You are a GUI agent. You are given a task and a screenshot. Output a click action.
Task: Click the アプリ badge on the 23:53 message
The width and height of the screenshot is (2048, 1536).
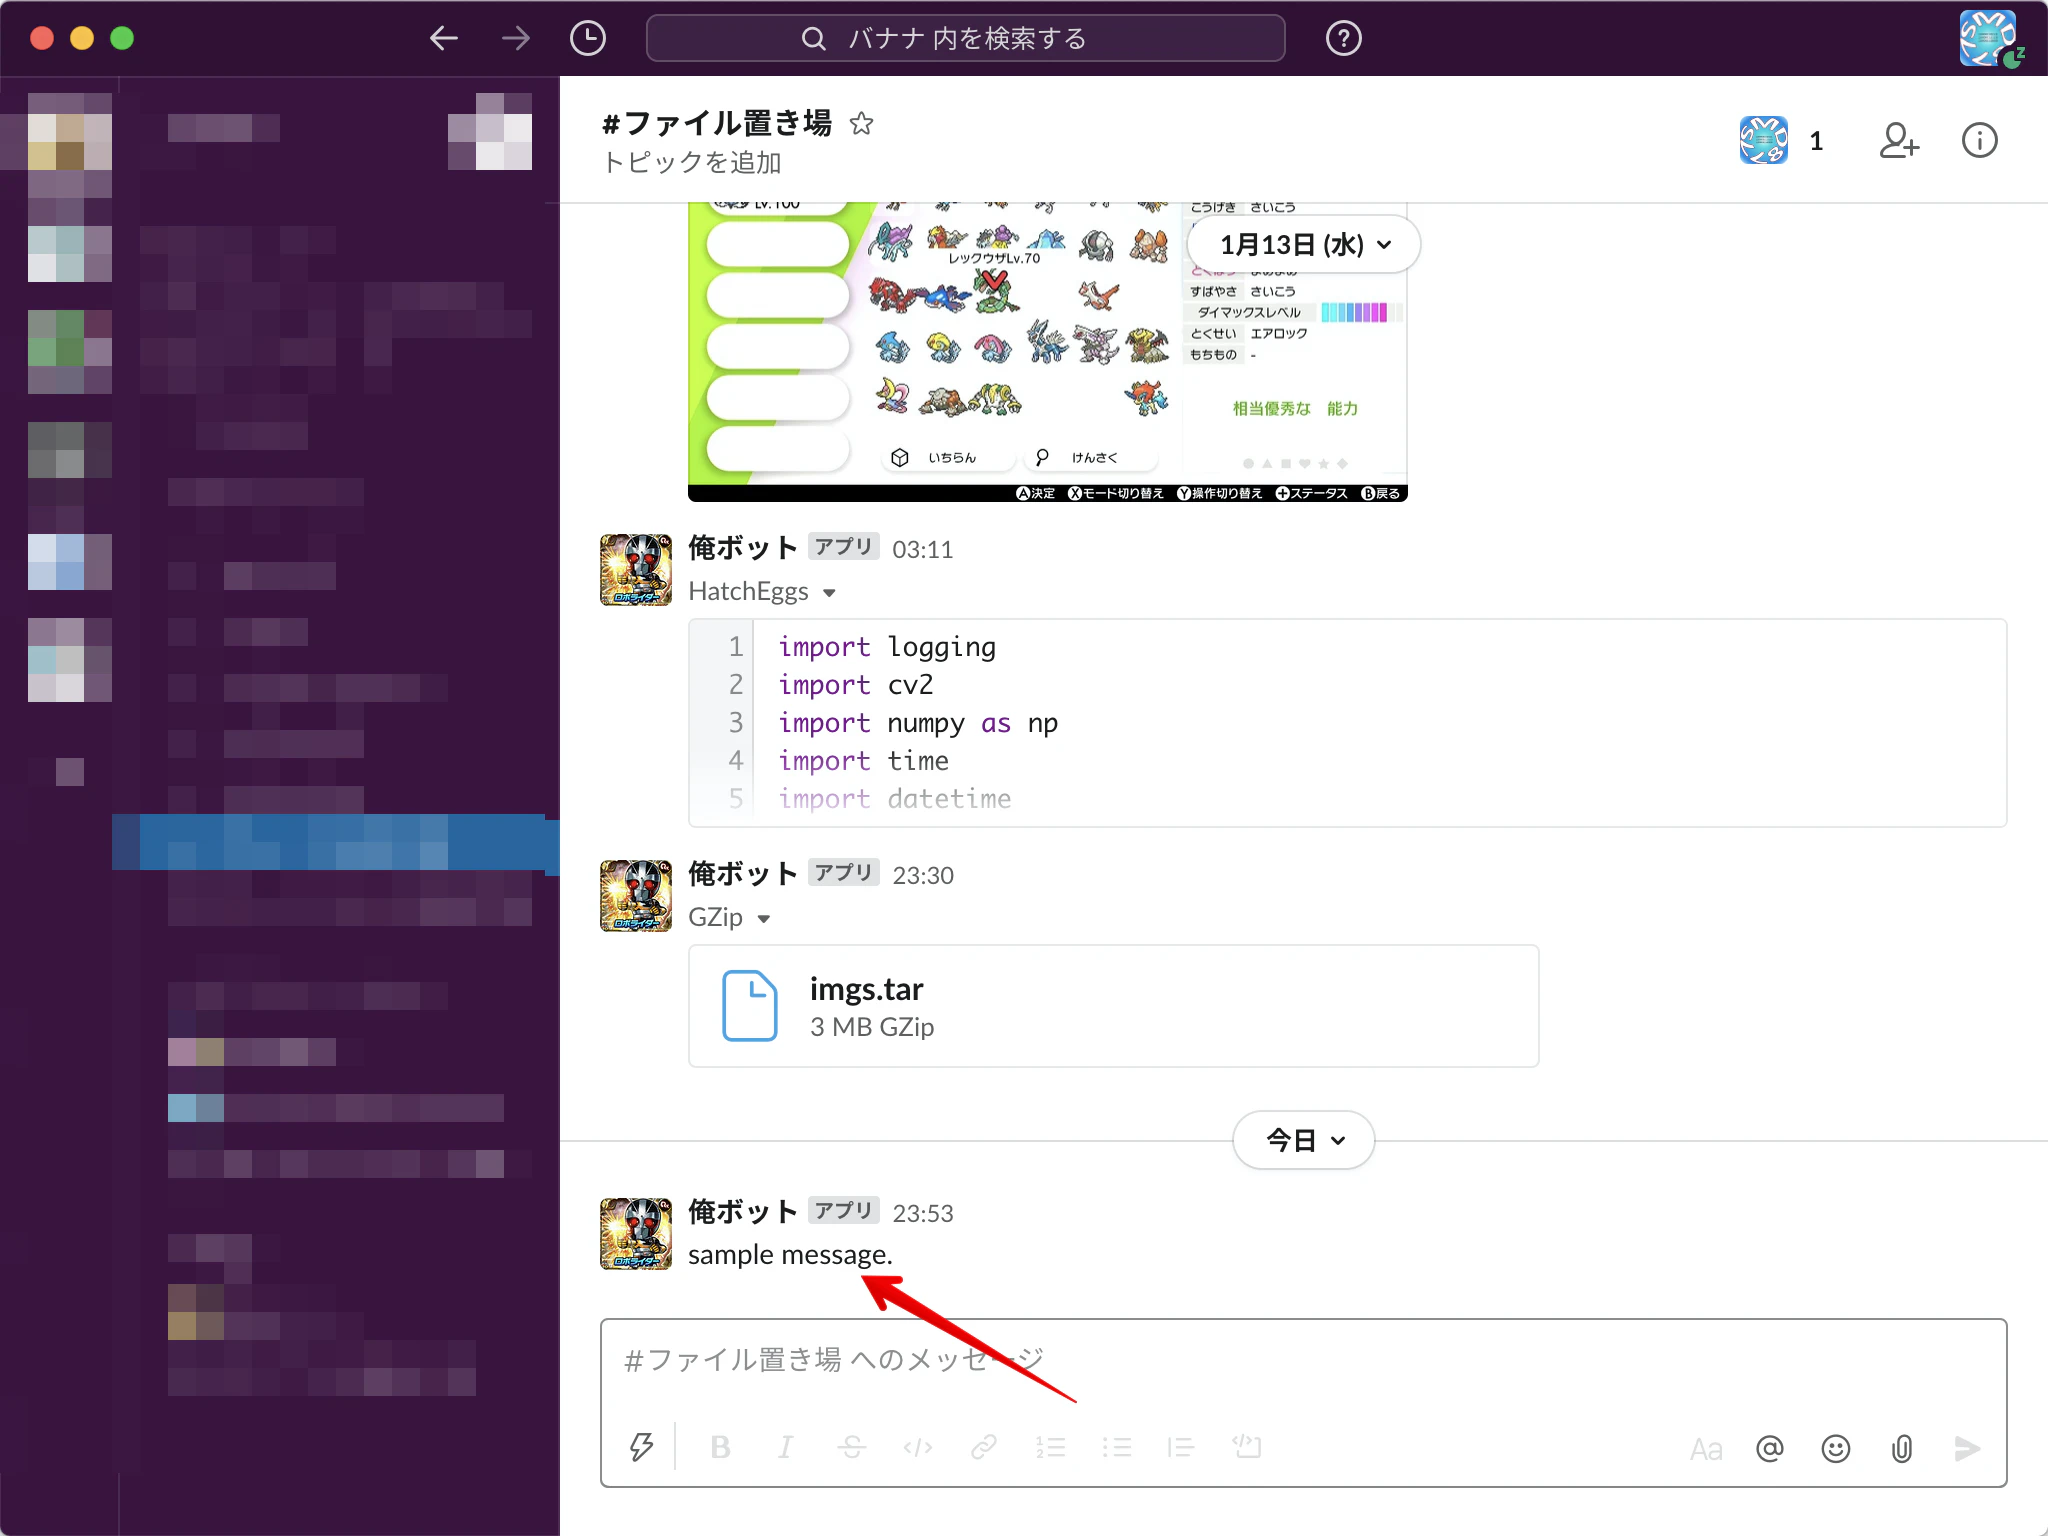click(843, 1211)
